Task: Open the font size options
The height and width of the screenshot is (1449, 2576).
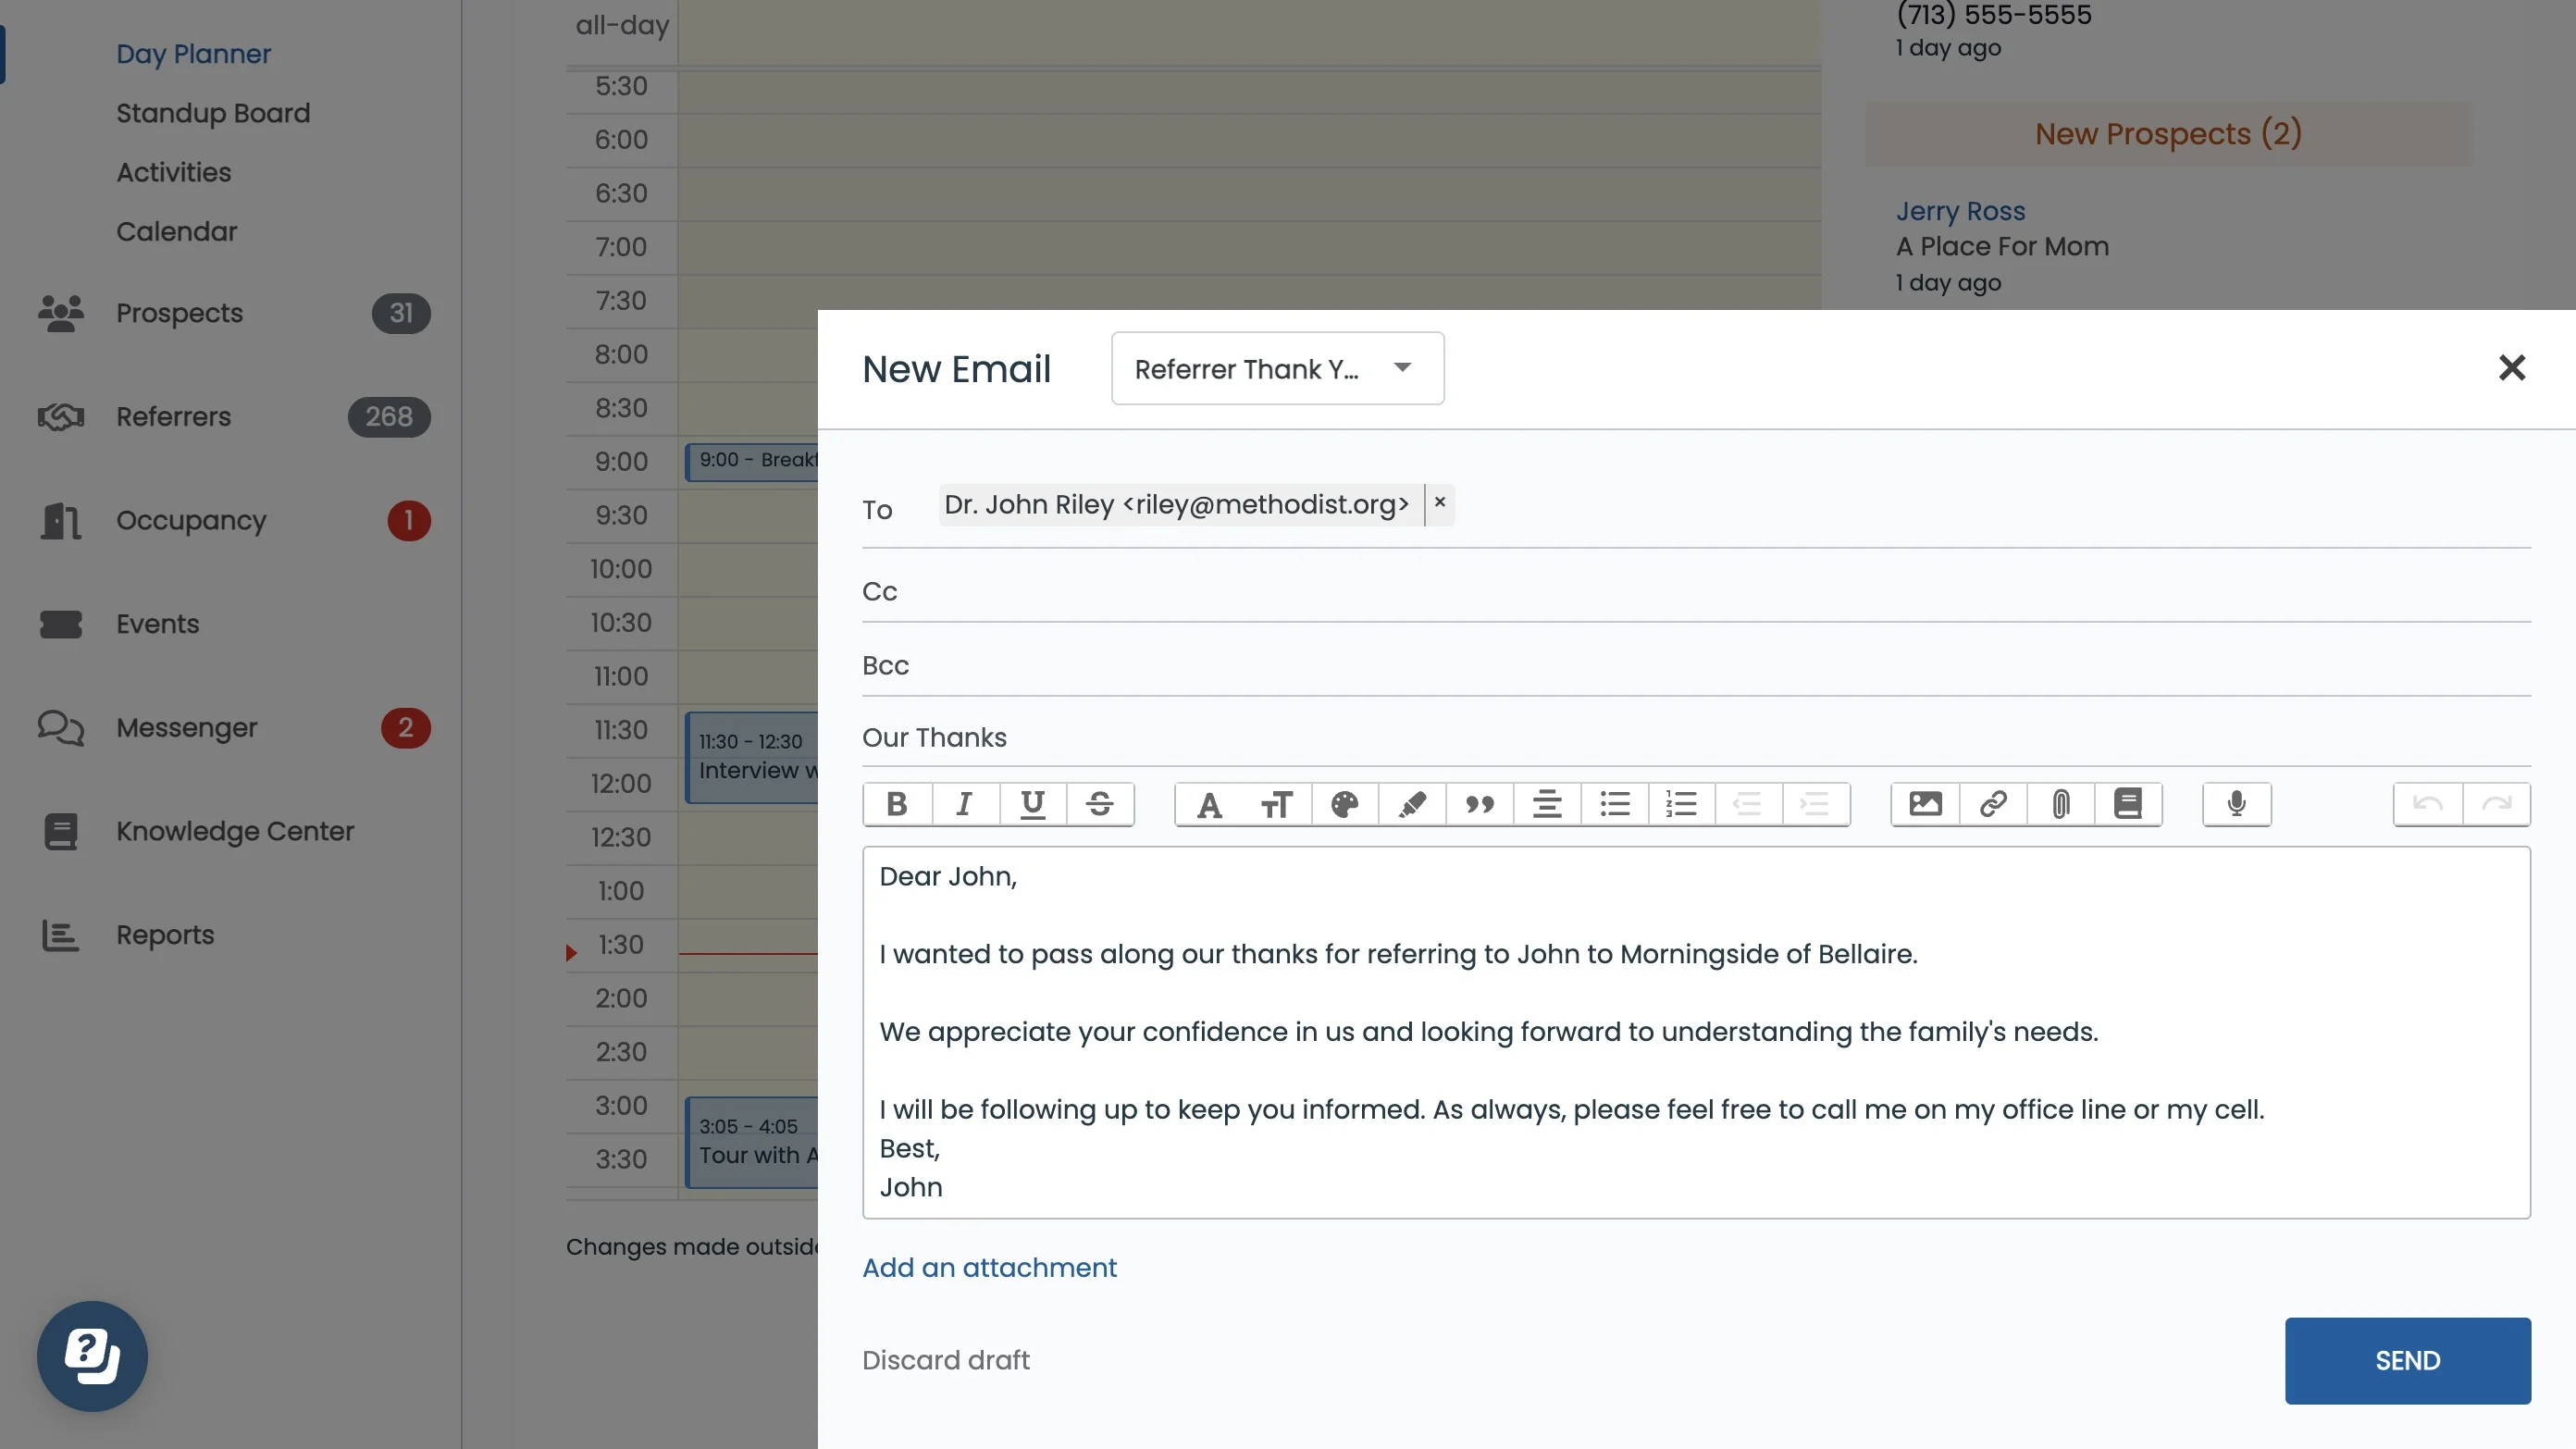Action: 1276,804
